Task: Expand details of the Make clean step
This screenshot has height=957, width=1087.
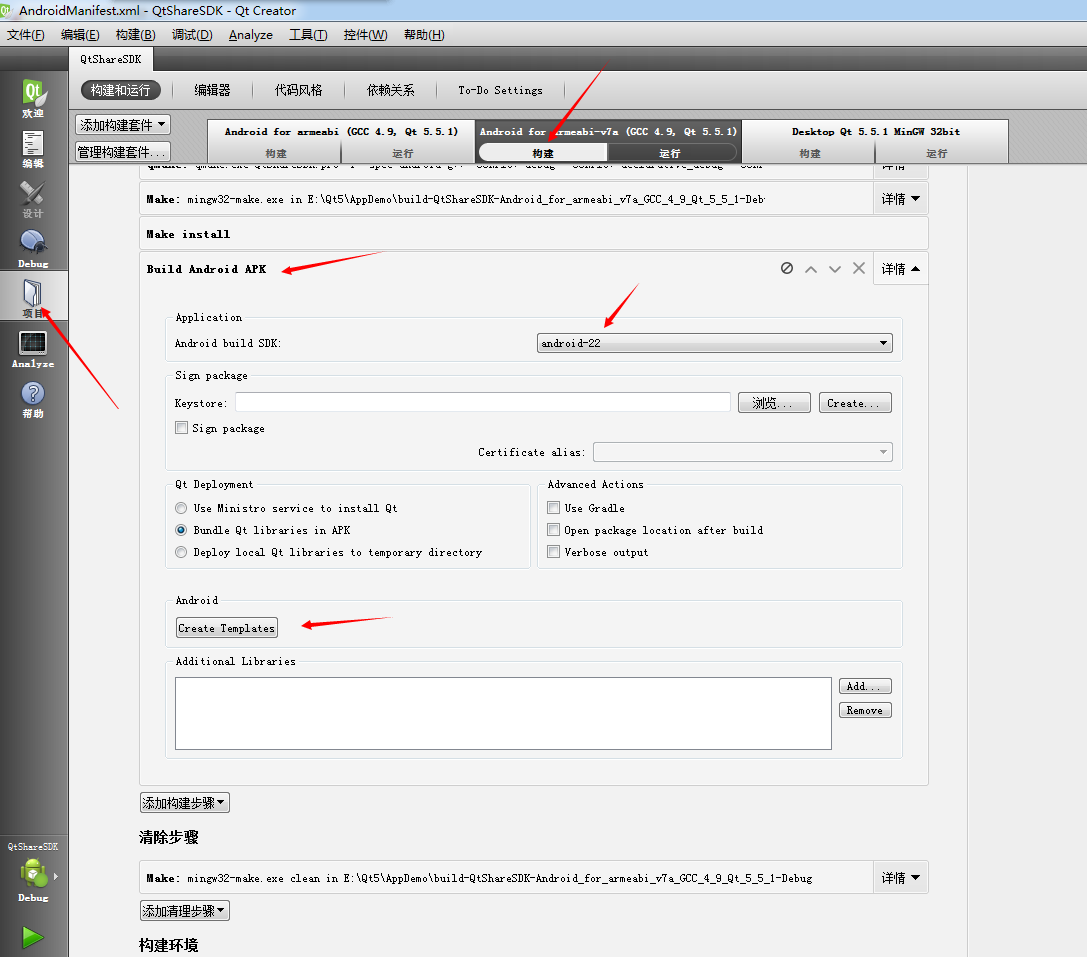Action: tap(901, 878)
